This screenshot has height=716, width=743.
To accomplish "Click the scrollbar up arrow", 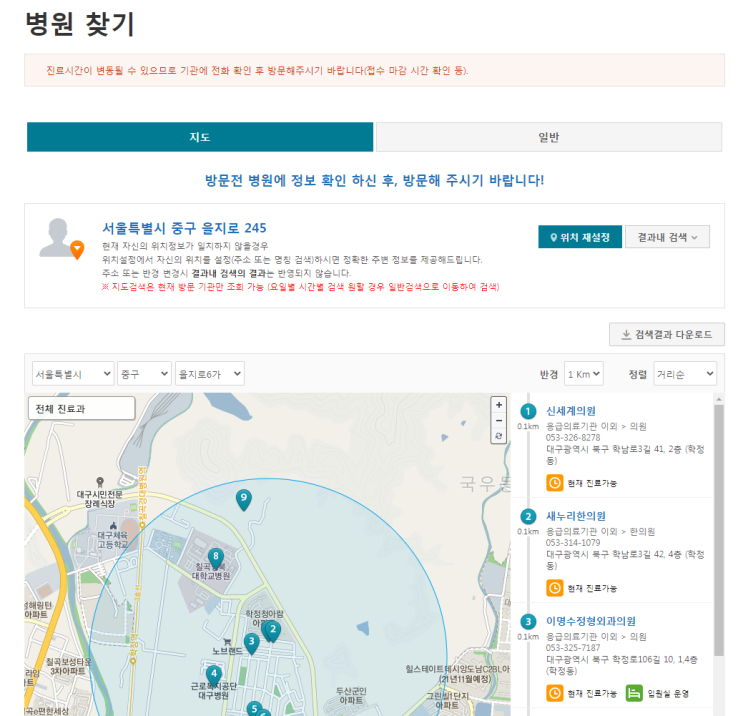I will [719, 399].
